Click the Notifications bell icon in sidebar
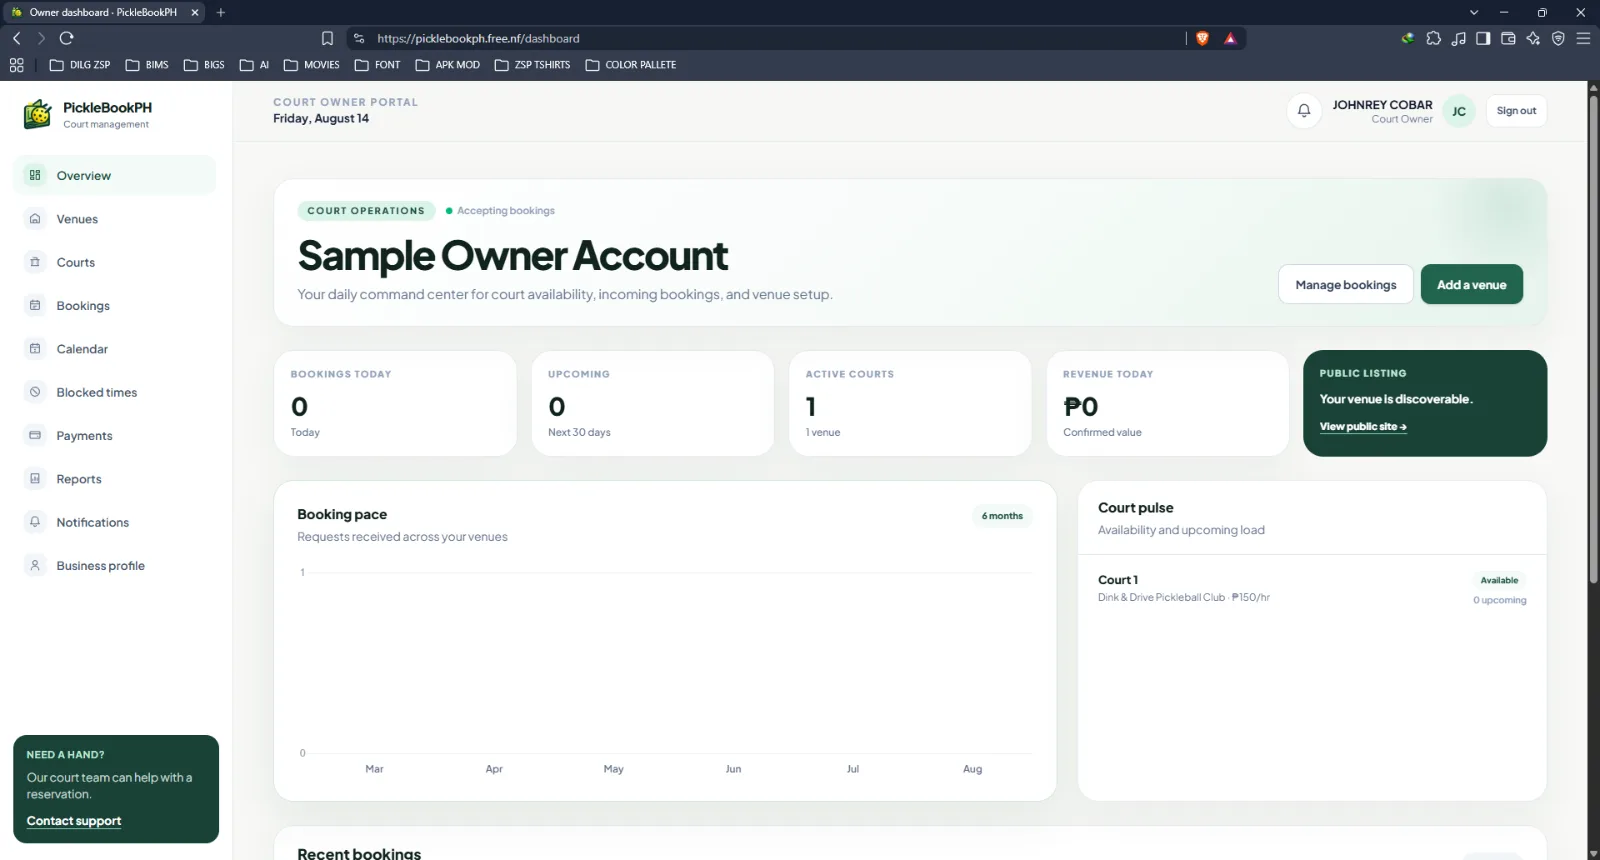 [35, 522]
